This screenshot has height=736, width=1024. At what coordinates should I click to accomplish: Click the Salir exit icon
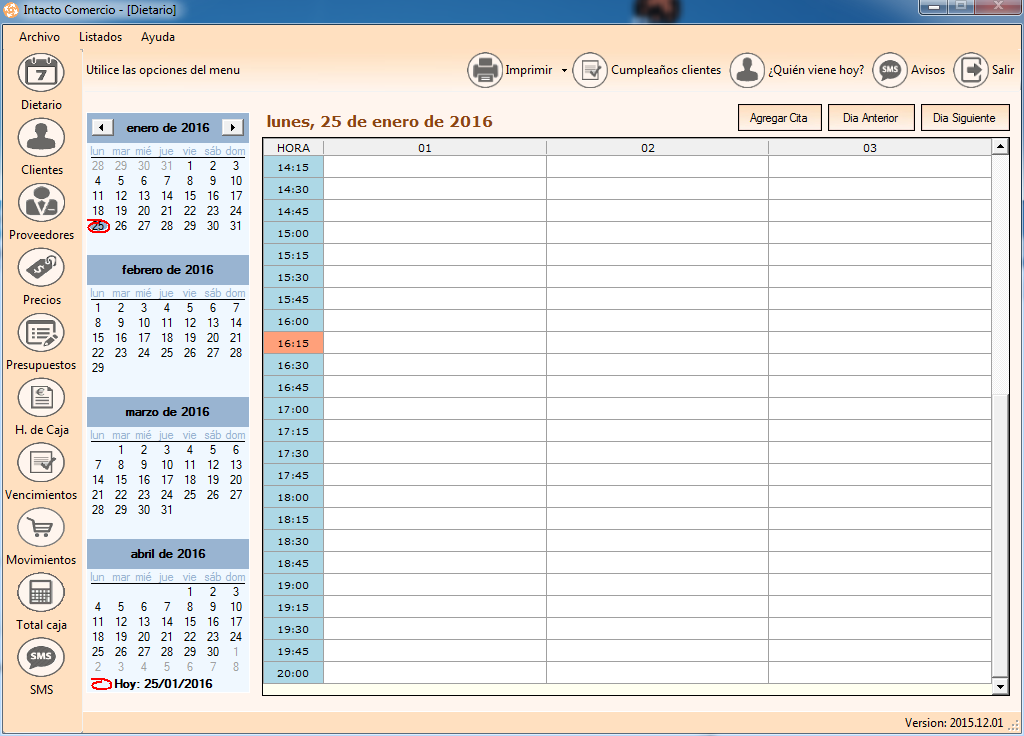click(971, 70)
